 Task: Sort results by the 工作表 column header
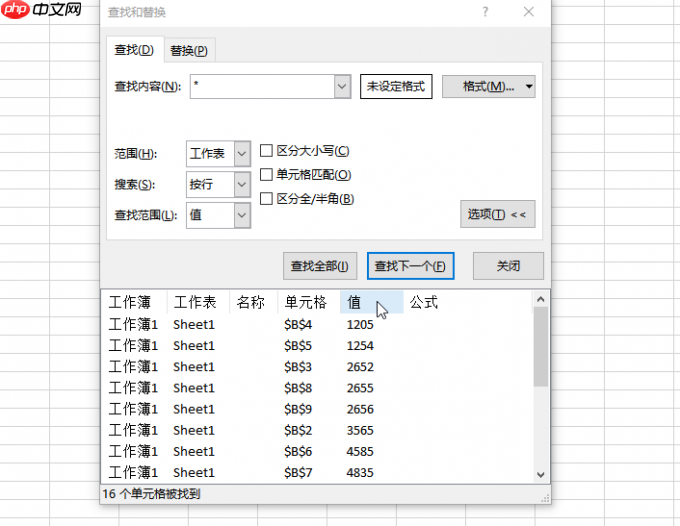click(x=198, y=302)
